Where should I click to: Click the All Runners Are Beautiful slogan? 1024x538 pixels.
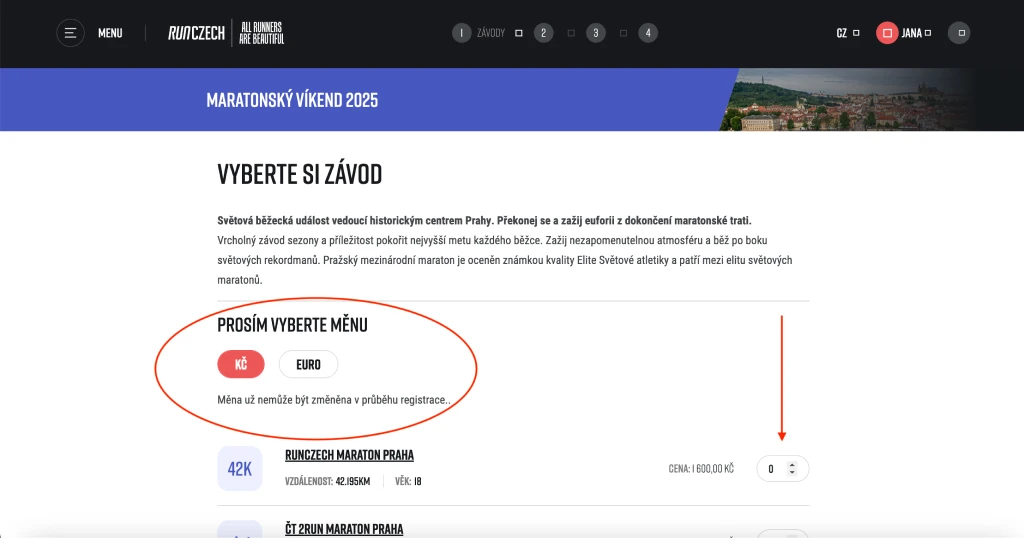click(x=261, y=33)
